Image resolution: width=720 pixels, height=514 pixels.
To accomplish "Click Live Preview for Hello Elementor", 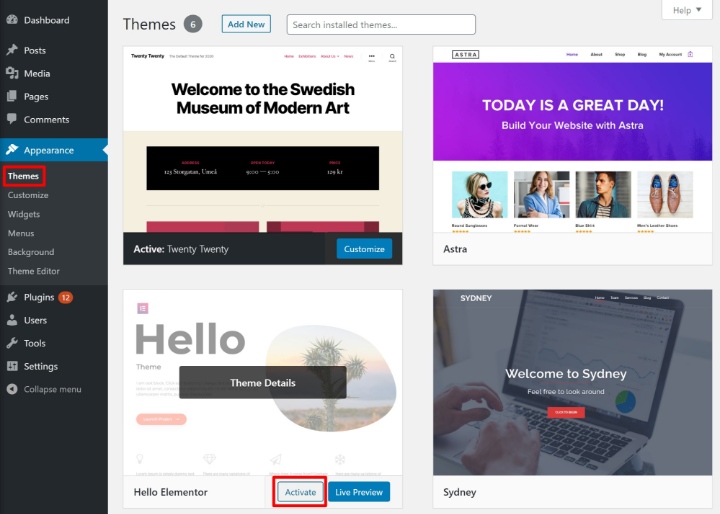I will coord(359,492).
